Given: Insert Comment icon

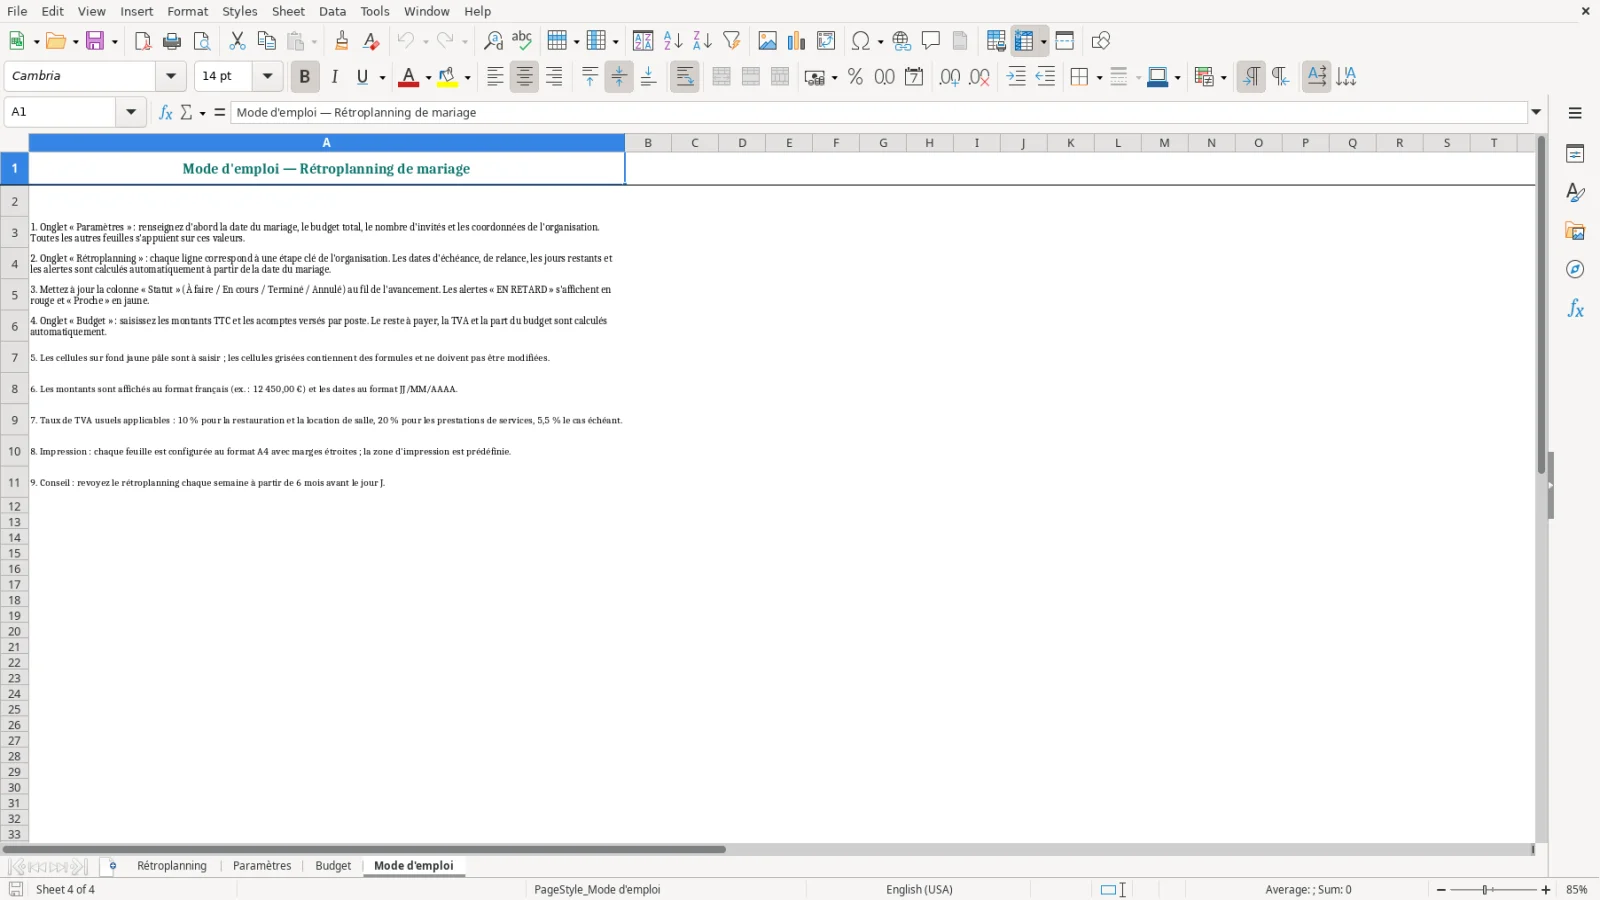Looking at the screenshot, I should point(931,41).
